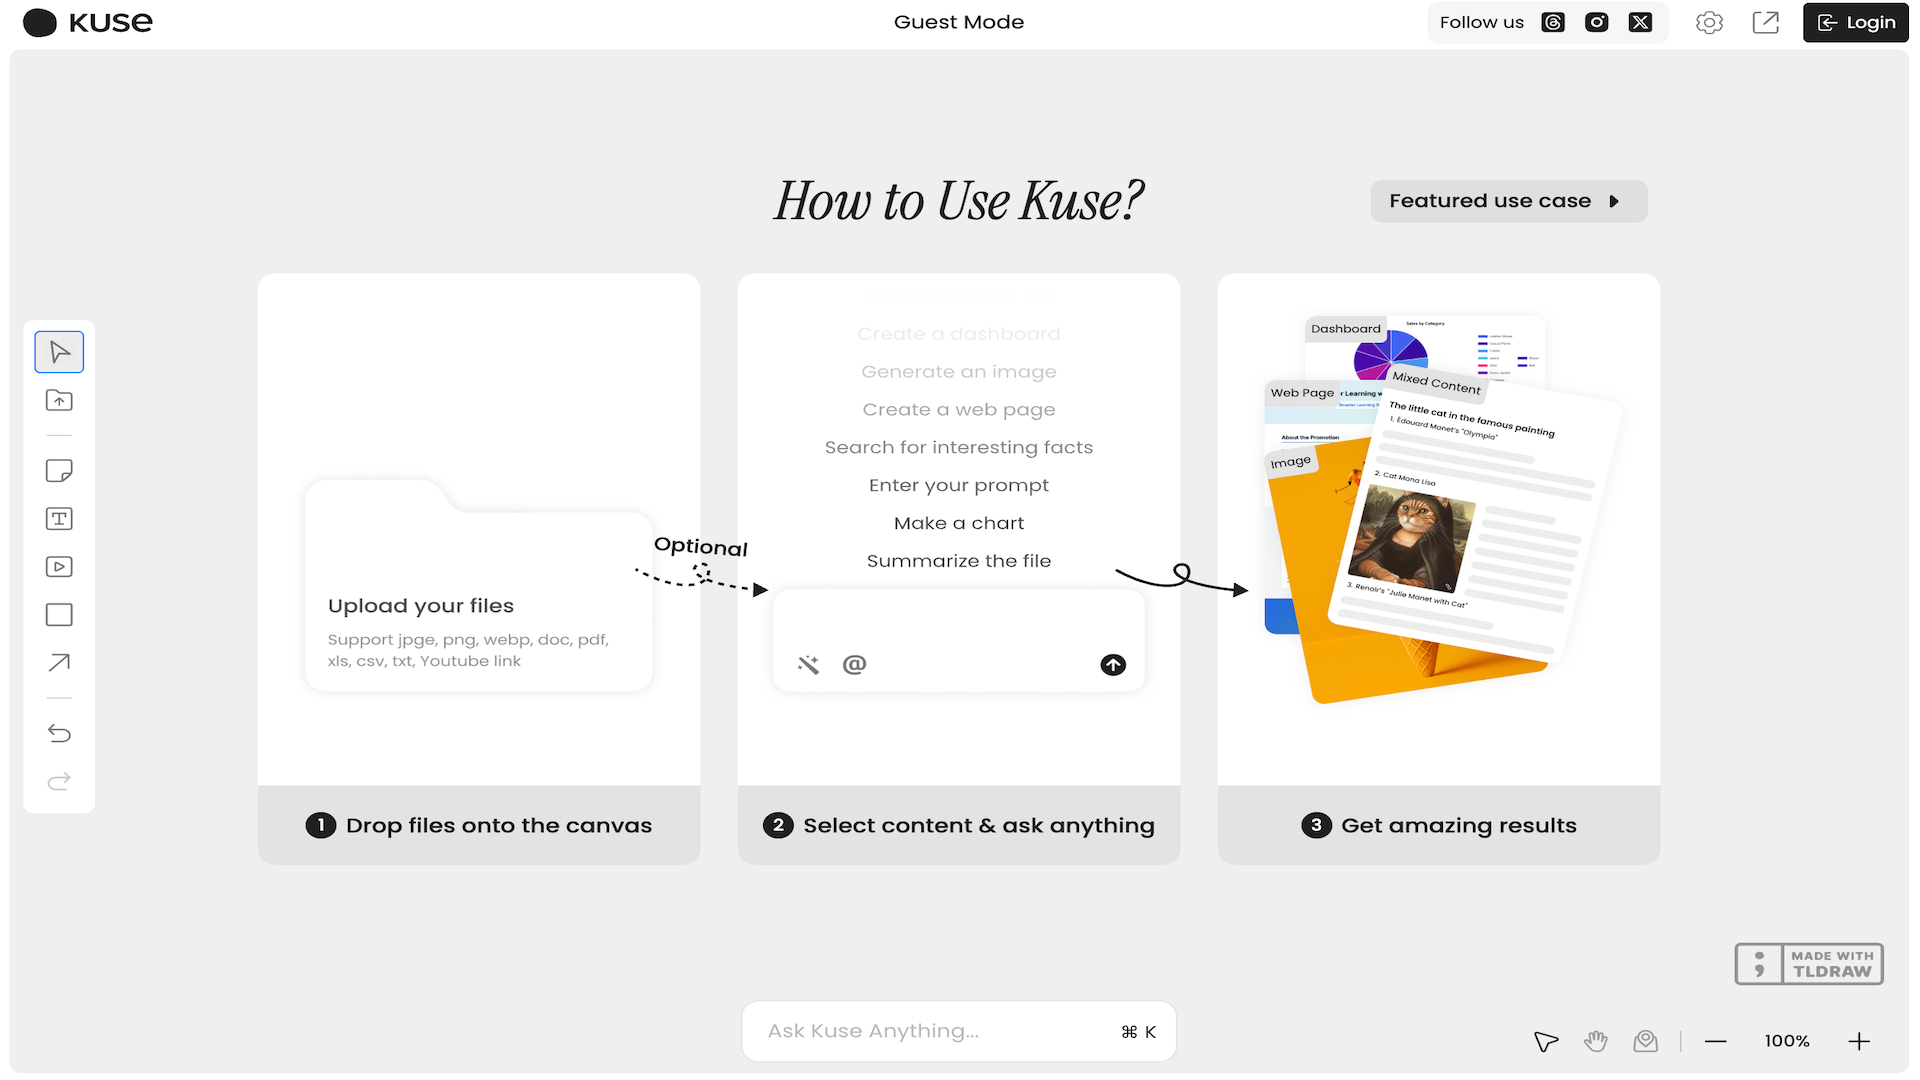Select the sticky note tool
Screen dimensions: 1920x1080
point(59,470)
